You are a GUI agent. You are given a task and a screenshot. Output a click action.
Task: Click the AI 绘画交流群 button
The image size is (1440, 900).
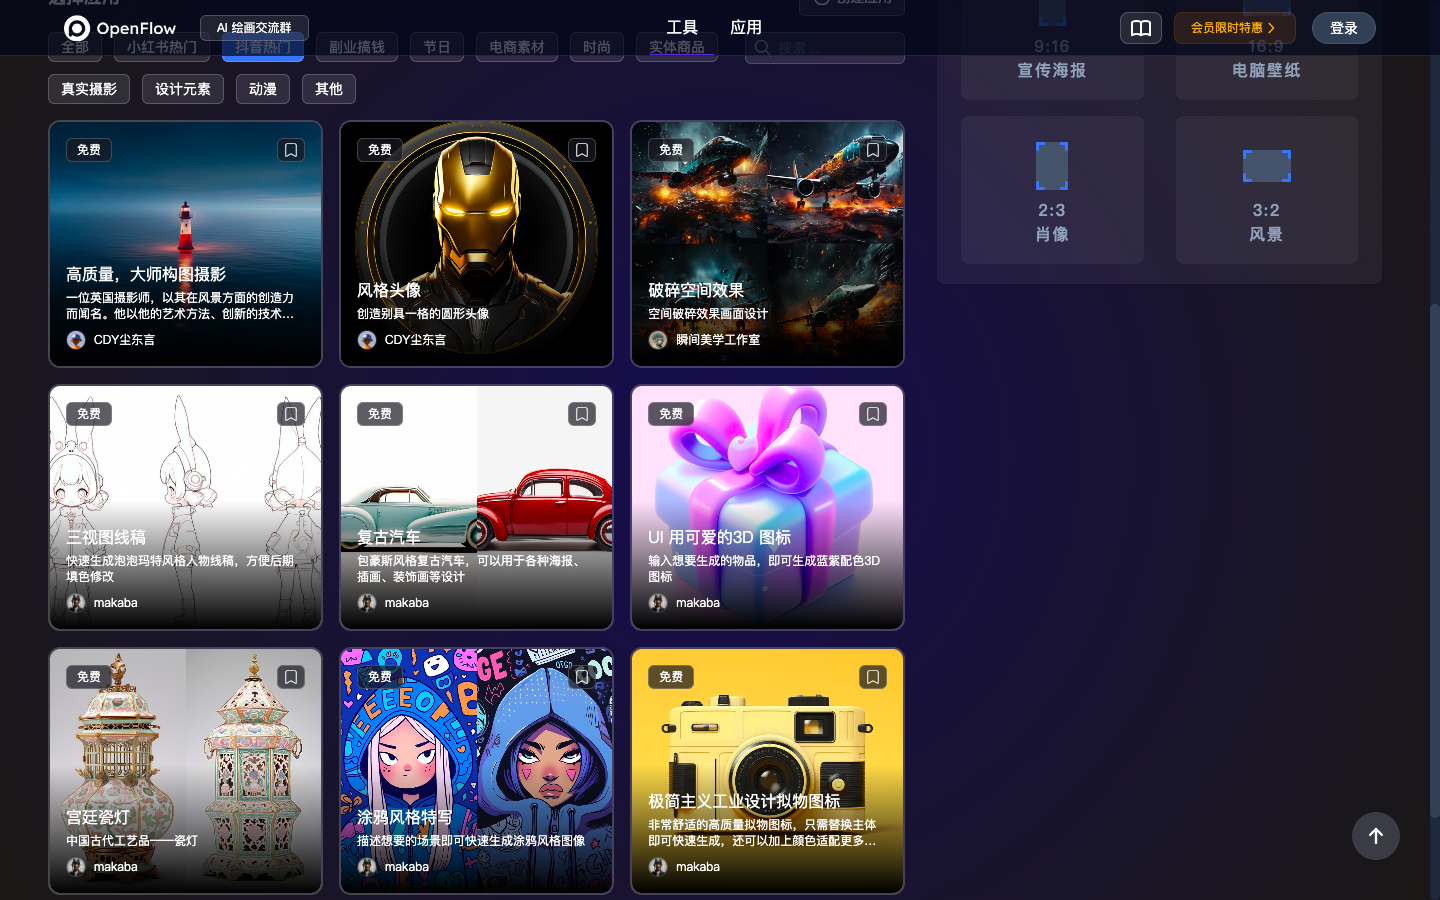254,28
